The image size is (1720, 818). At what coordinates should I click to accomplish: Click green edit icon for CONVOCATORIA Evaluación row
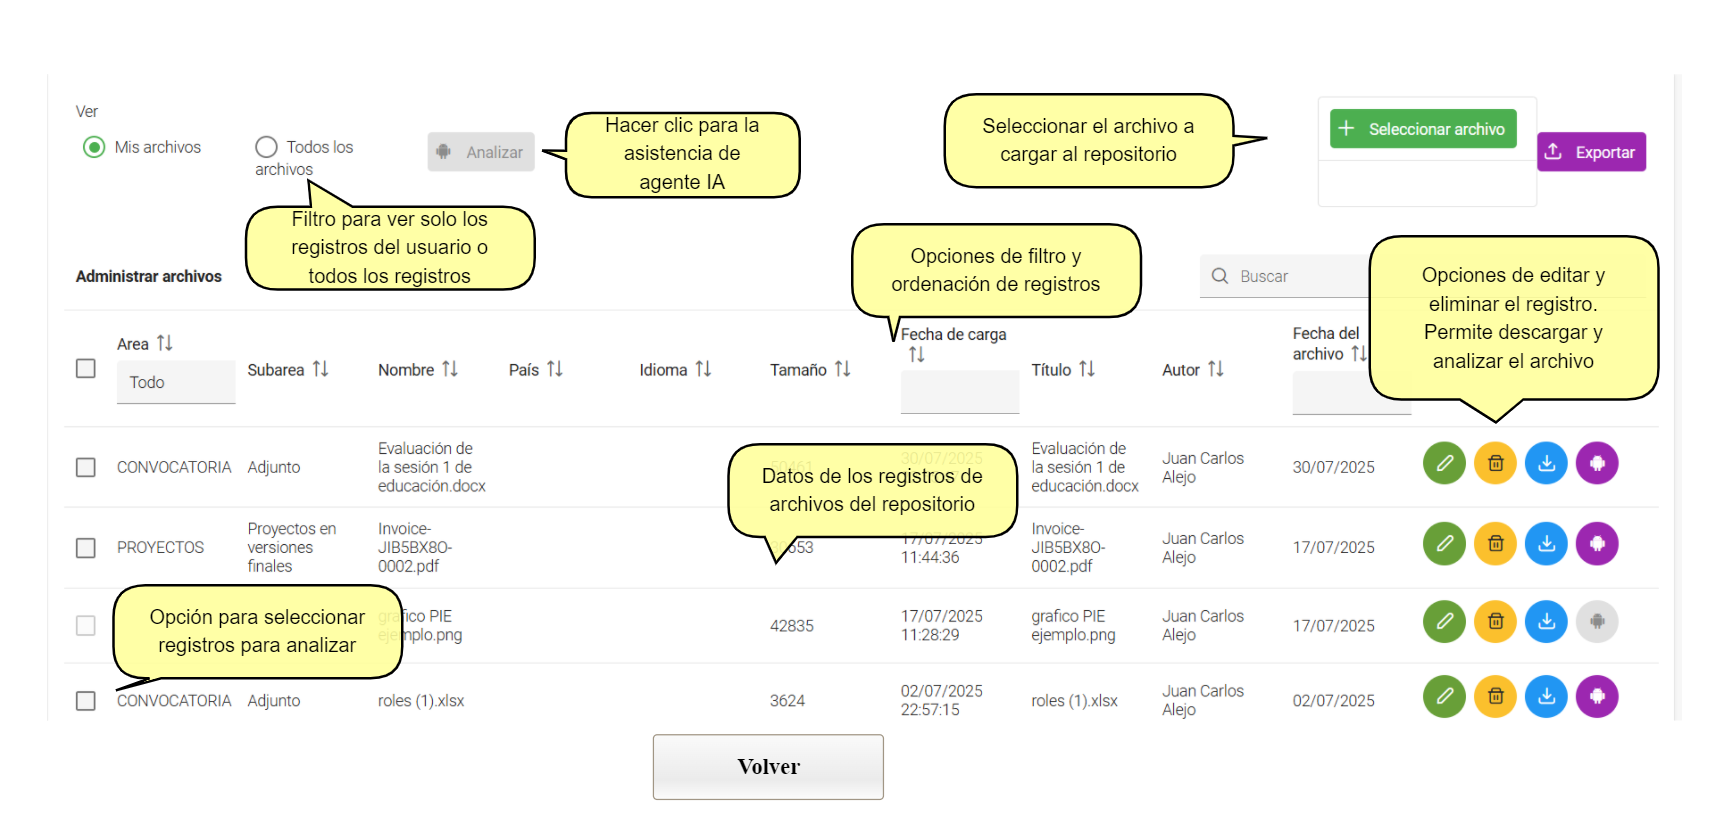(1444, 464)
